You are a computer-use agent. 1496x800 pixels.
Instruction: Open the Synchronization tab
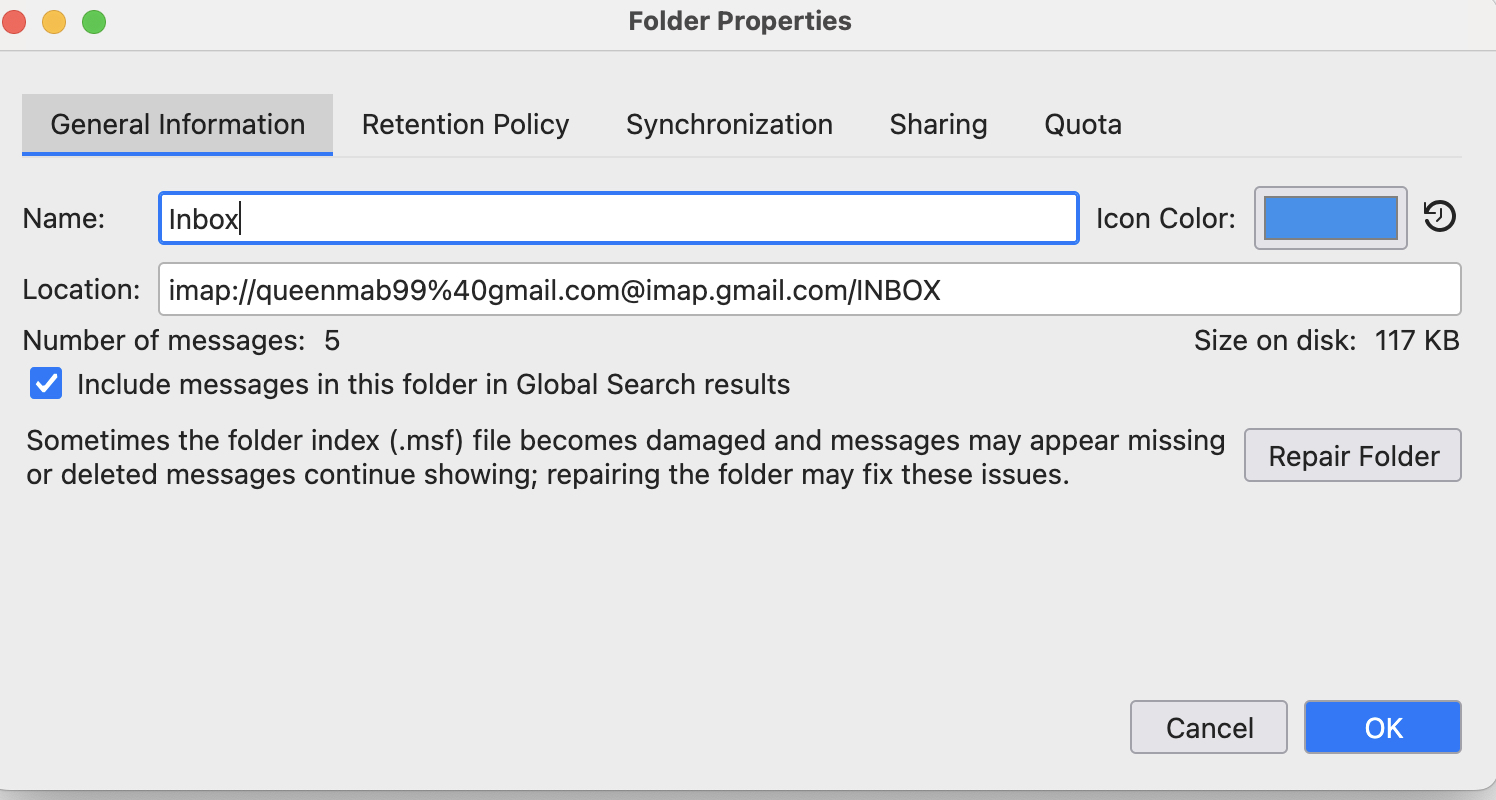coord(729,125)
